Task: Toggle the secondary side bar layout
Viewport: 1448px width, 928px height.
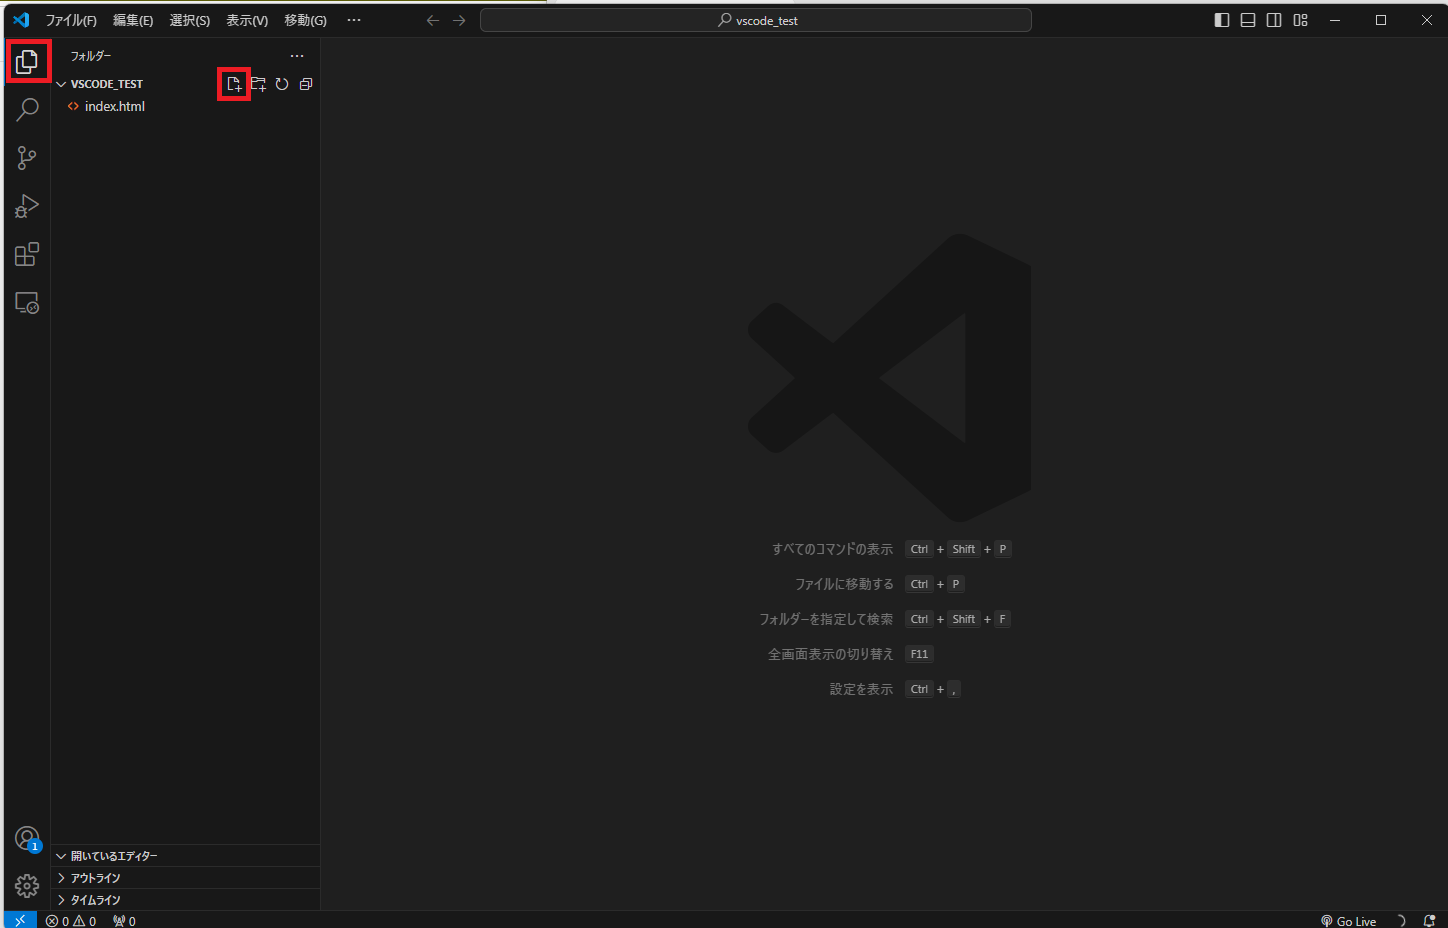Action: pos(1274,20)
